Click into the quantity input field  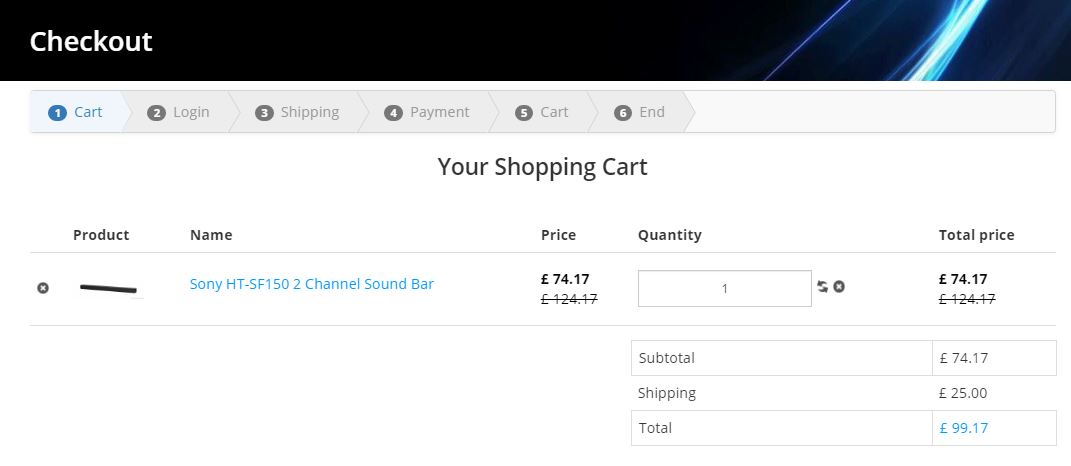pyautogui.click(x=724, y=289)
